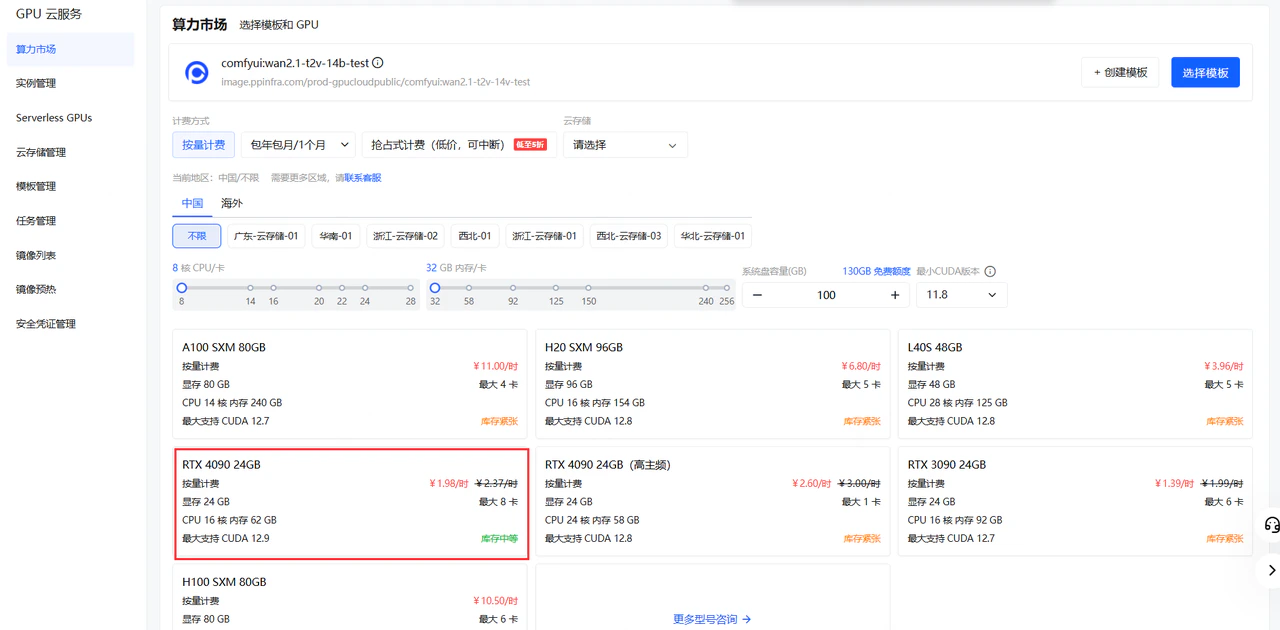Click the info icon next to 最小CUDA版本
The width and height of the screenshot is (1280, 630).
click(x=990, y=271)
